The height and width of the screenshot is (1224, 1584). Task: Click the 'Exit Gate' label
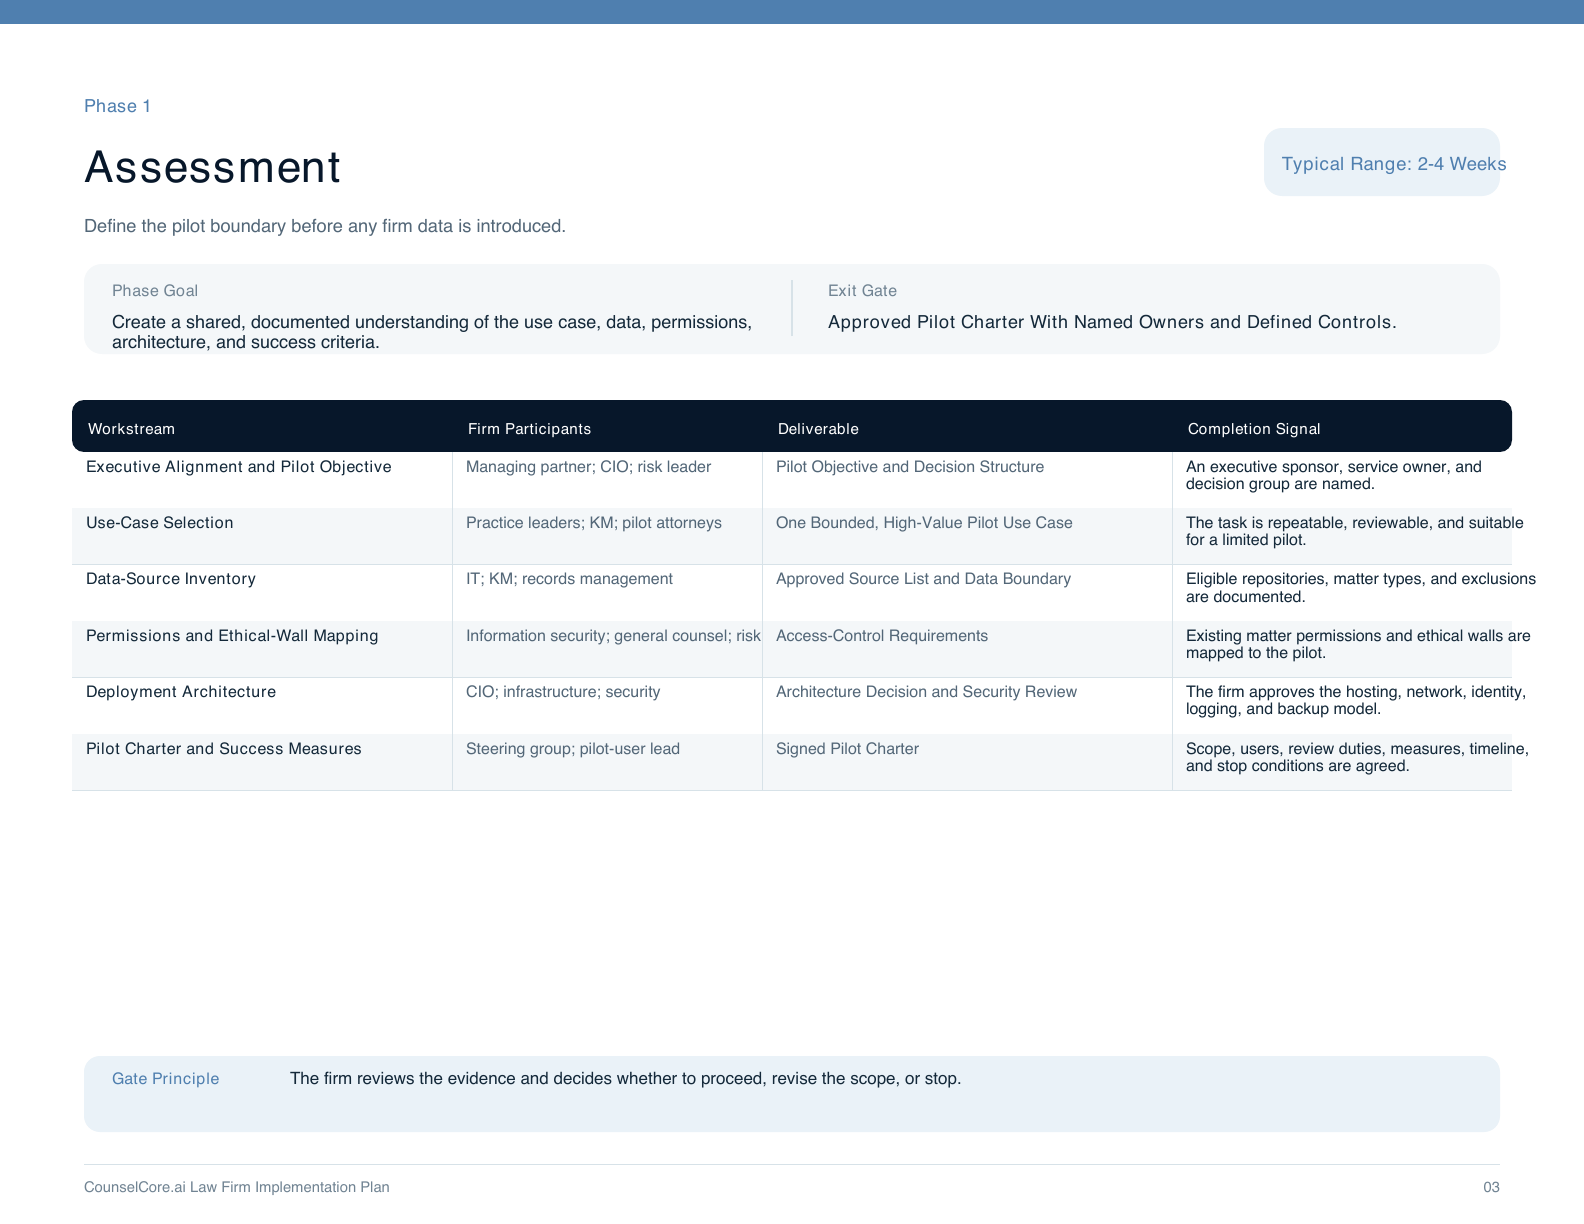click(x=862, y=291)
